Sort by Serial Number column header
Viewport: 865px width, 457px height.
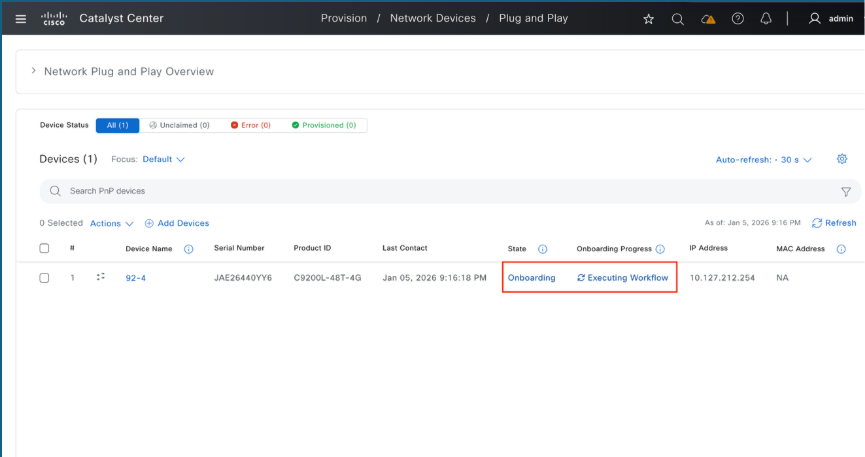pos(239,248)
